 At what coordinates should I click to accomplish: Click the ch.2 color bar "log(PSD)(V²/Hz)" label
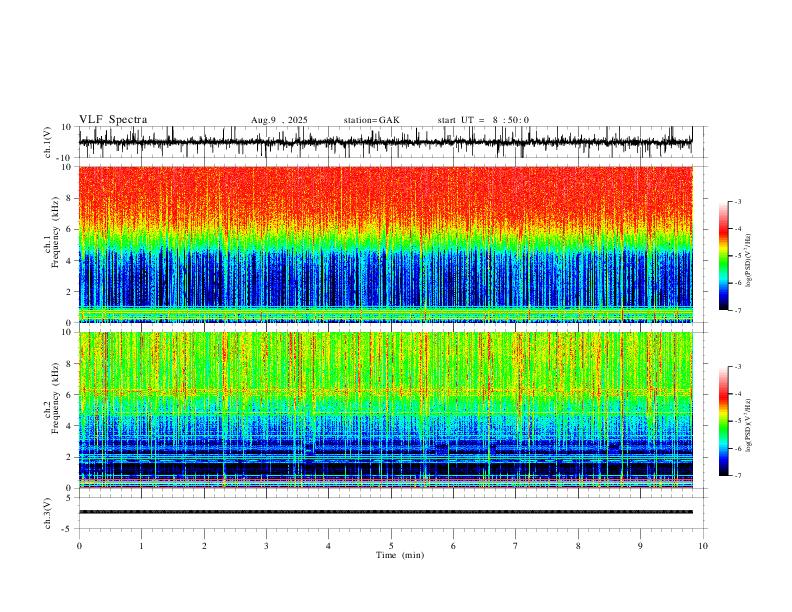(749, 425)
